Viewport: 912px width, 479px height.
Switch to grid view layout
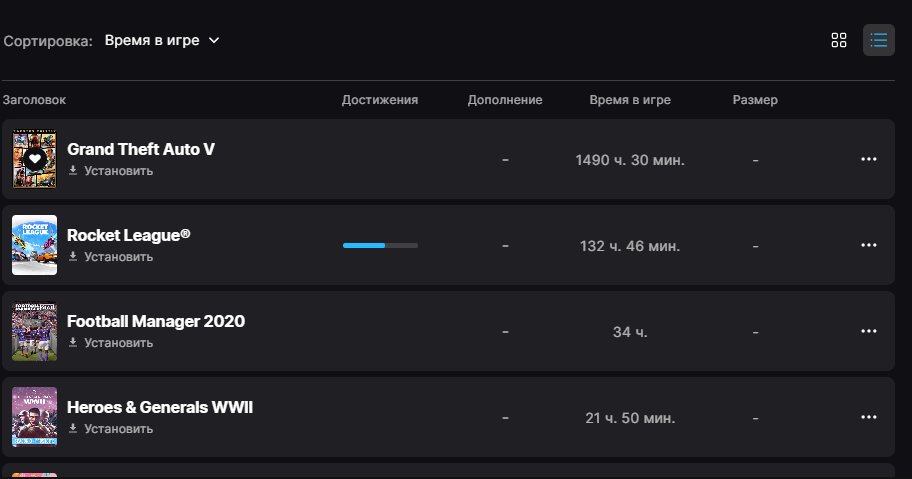(839, 40)
